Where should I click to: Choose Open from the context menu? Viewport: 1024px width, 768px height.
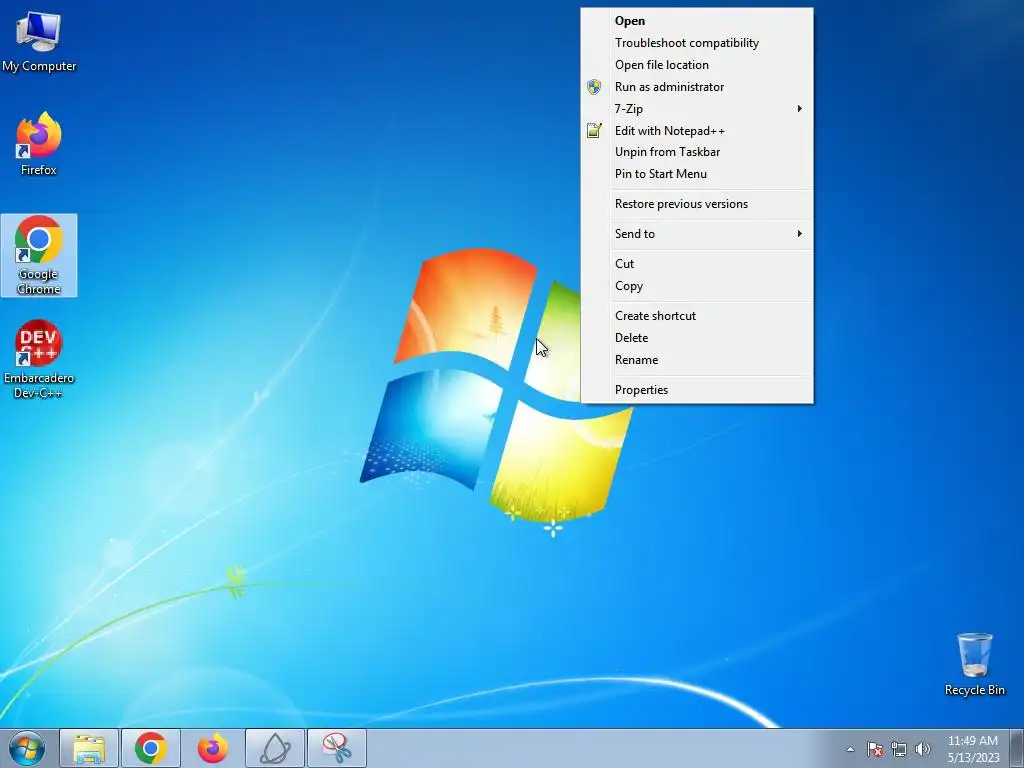pyautogui.click(x=697, y=21)
